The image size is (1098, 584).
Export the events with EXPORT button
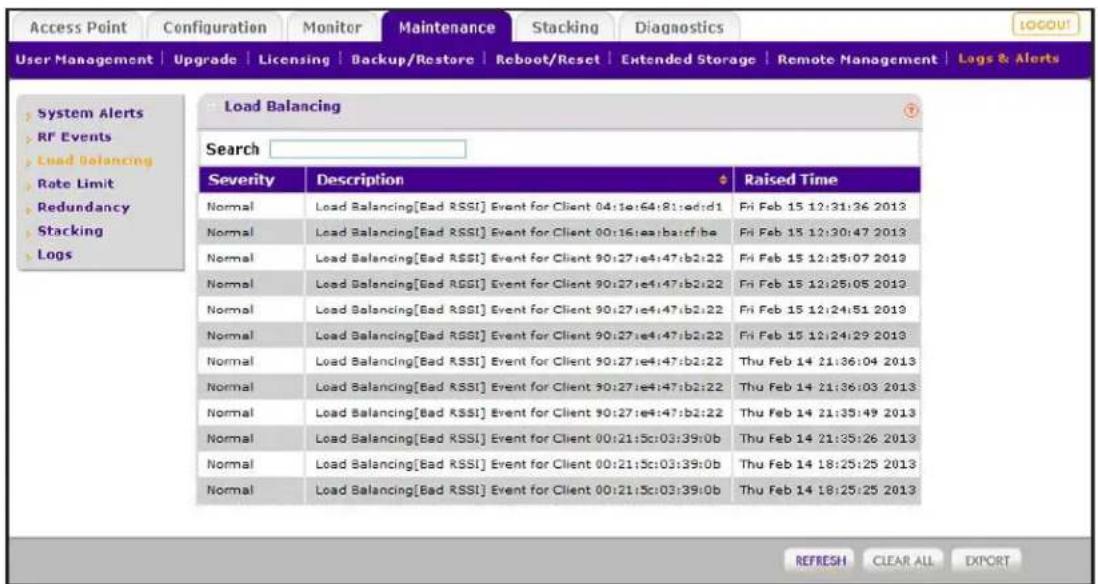[x=987, y=561]
